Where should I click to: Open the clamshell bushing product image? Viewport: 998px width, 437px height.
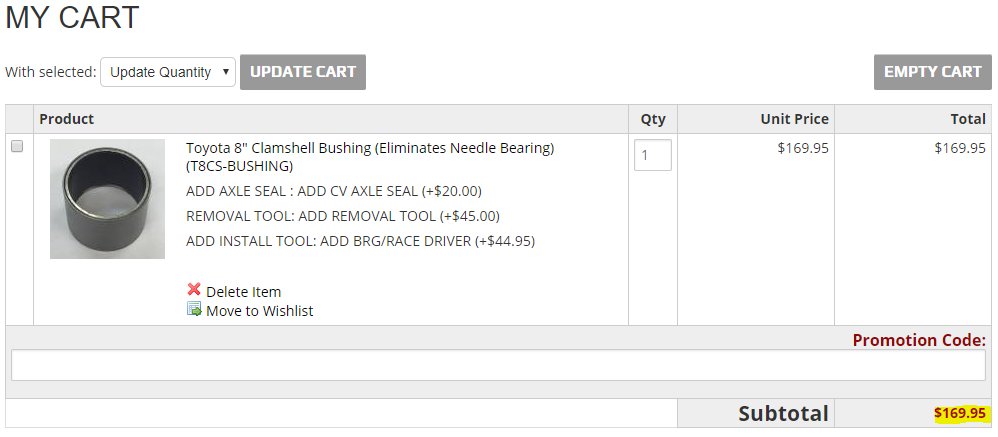pyautogui.click(x=108, y=199)
